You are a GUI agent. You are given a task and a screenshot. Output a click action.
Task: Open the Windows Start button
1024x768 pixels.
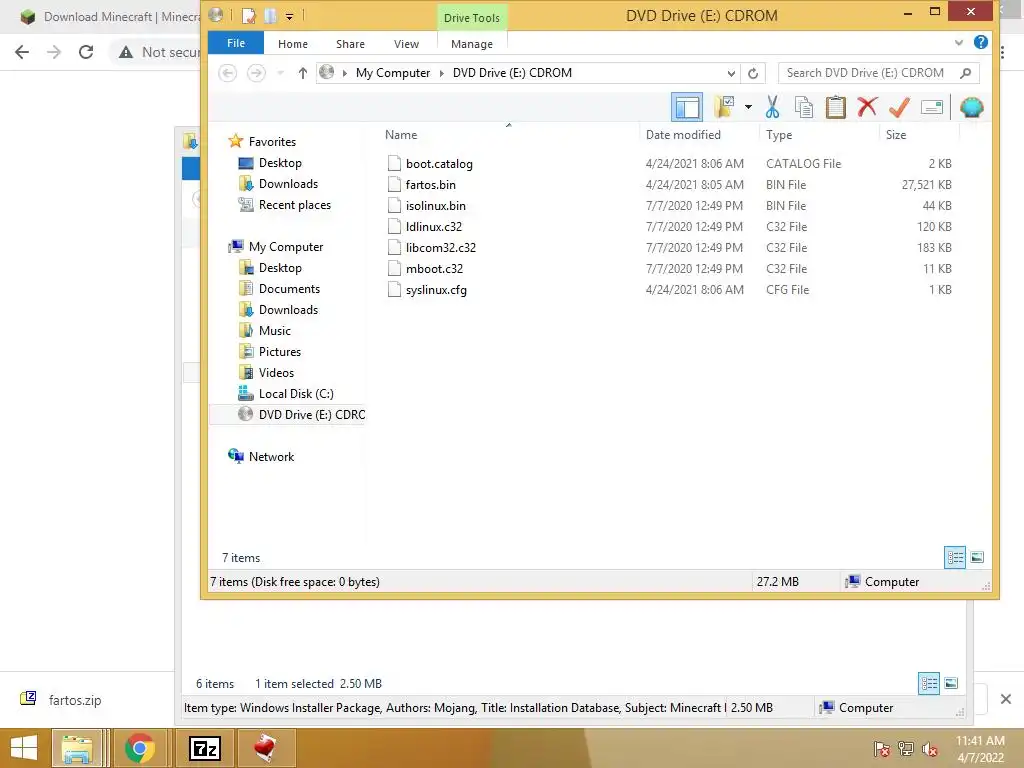[24, 748]
